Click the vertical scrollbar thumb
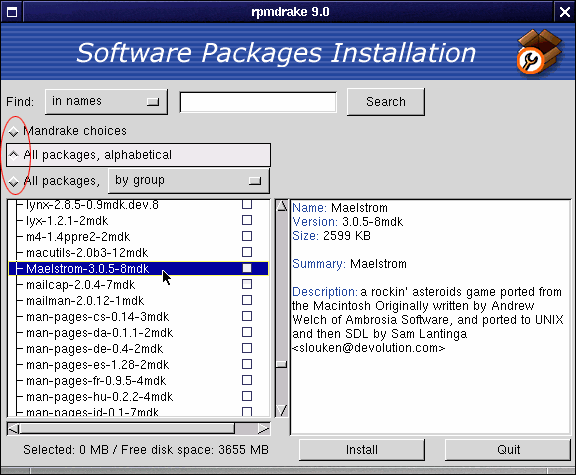Image resolution: width=576 pixels, height=475 pixels. 282,364
